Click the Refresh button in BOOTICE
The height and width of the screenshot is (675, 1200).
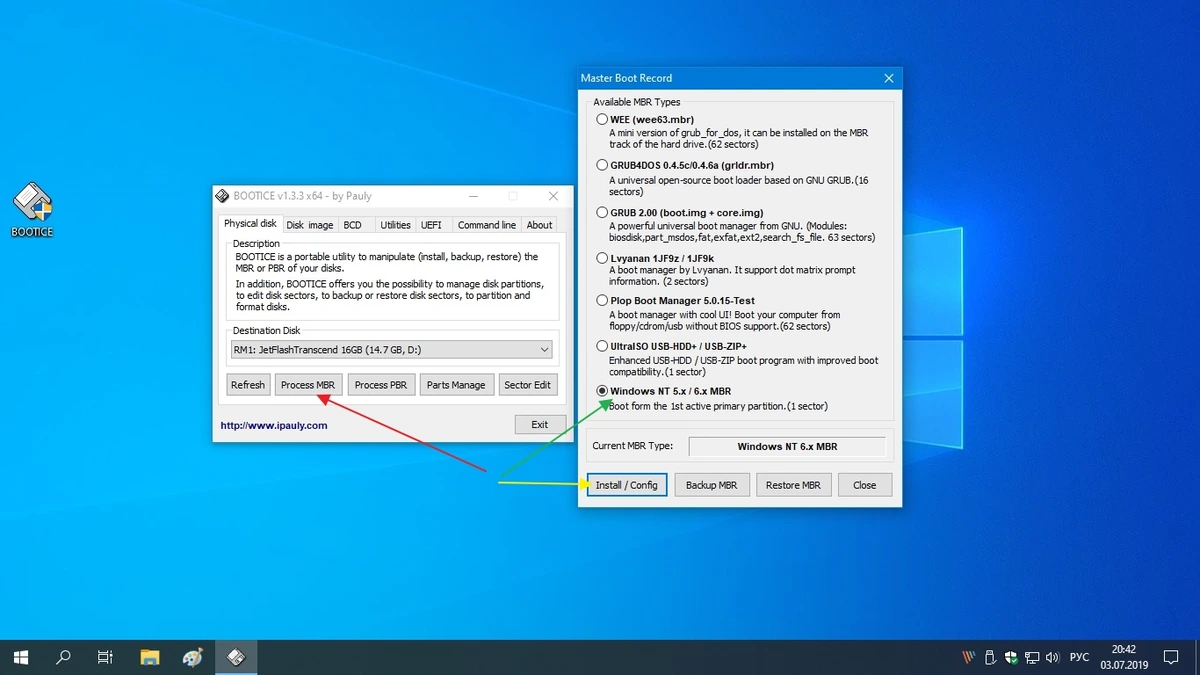tap(248, 385)
